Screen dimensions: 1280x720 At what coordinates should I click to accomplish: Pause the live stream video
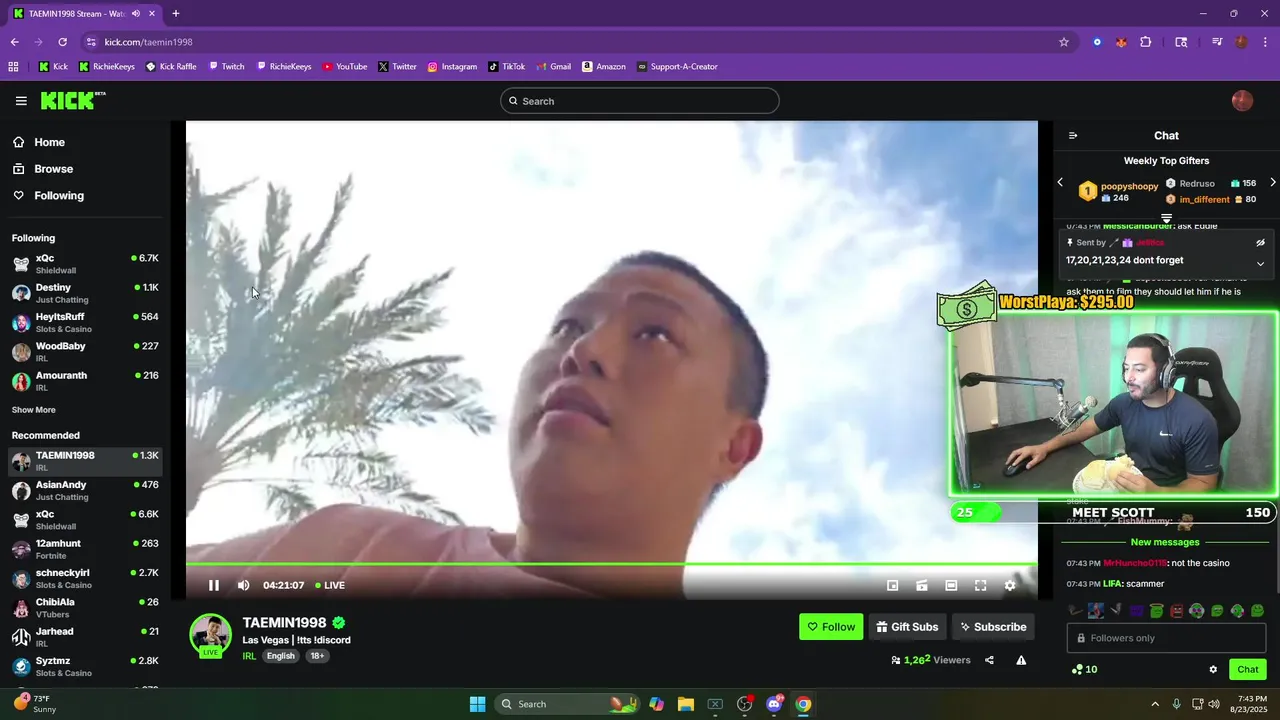tap(213, 585)
